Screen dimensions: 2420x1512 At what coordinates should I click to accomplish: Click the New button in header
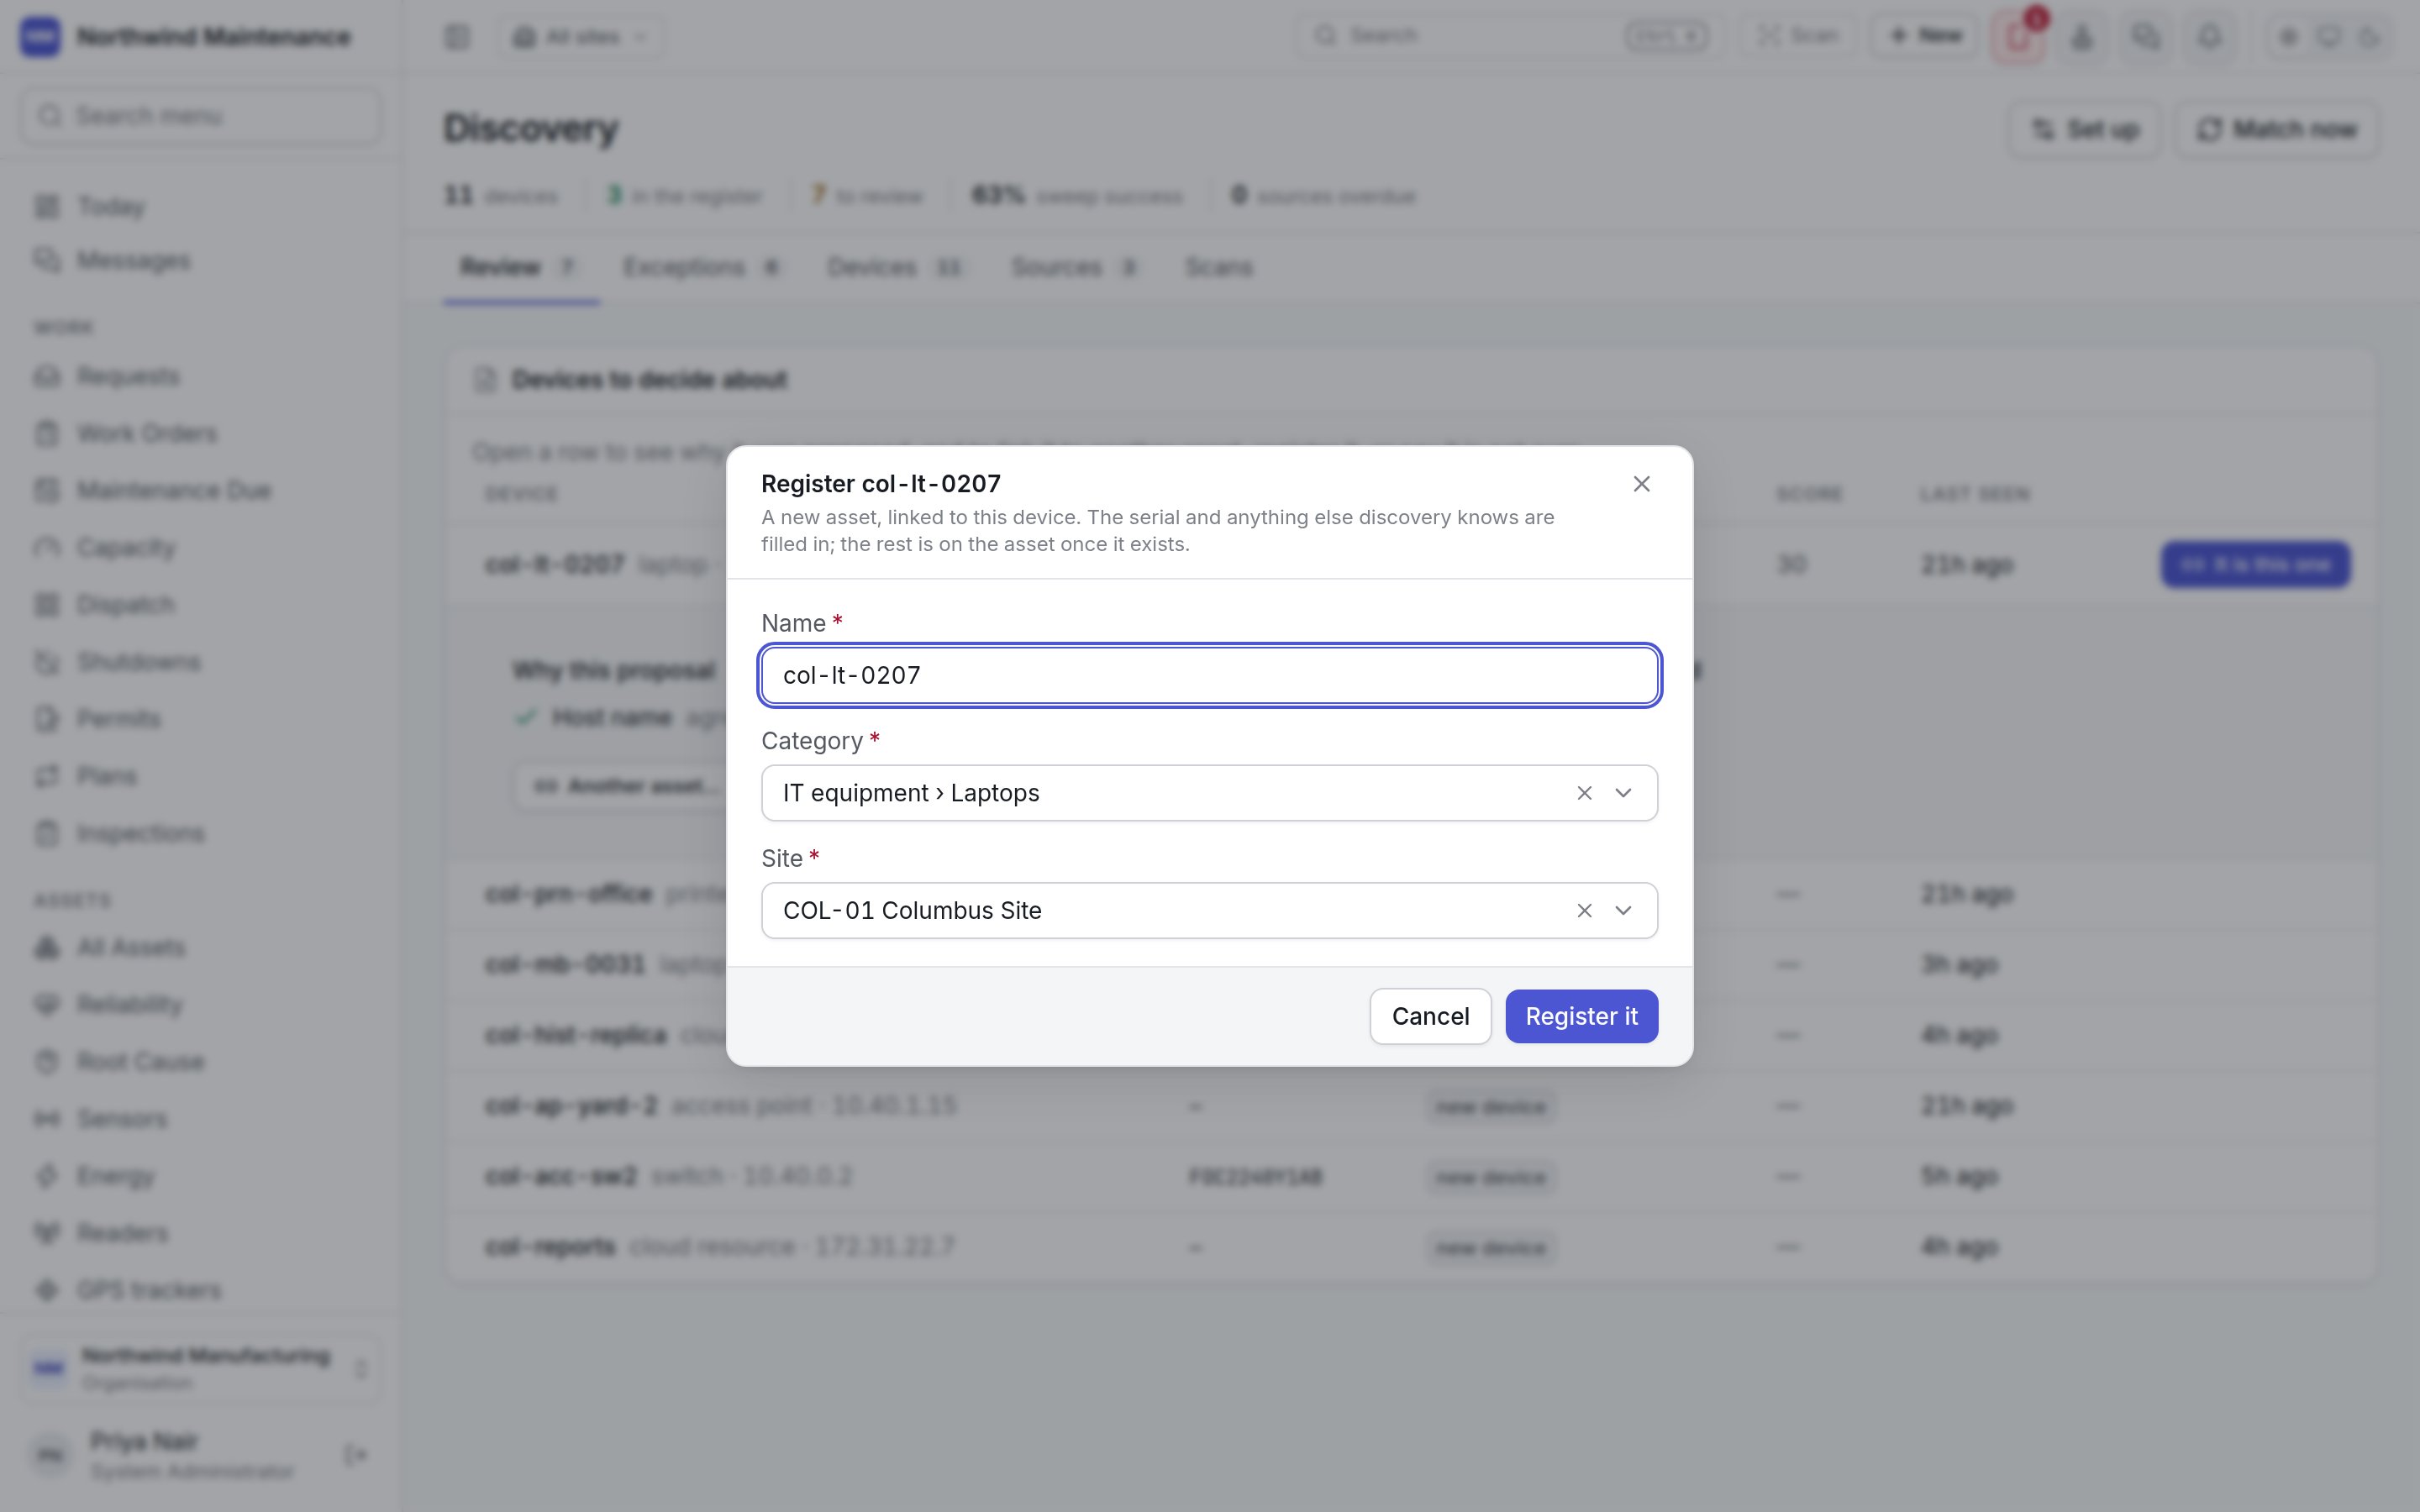point(1925,36)
